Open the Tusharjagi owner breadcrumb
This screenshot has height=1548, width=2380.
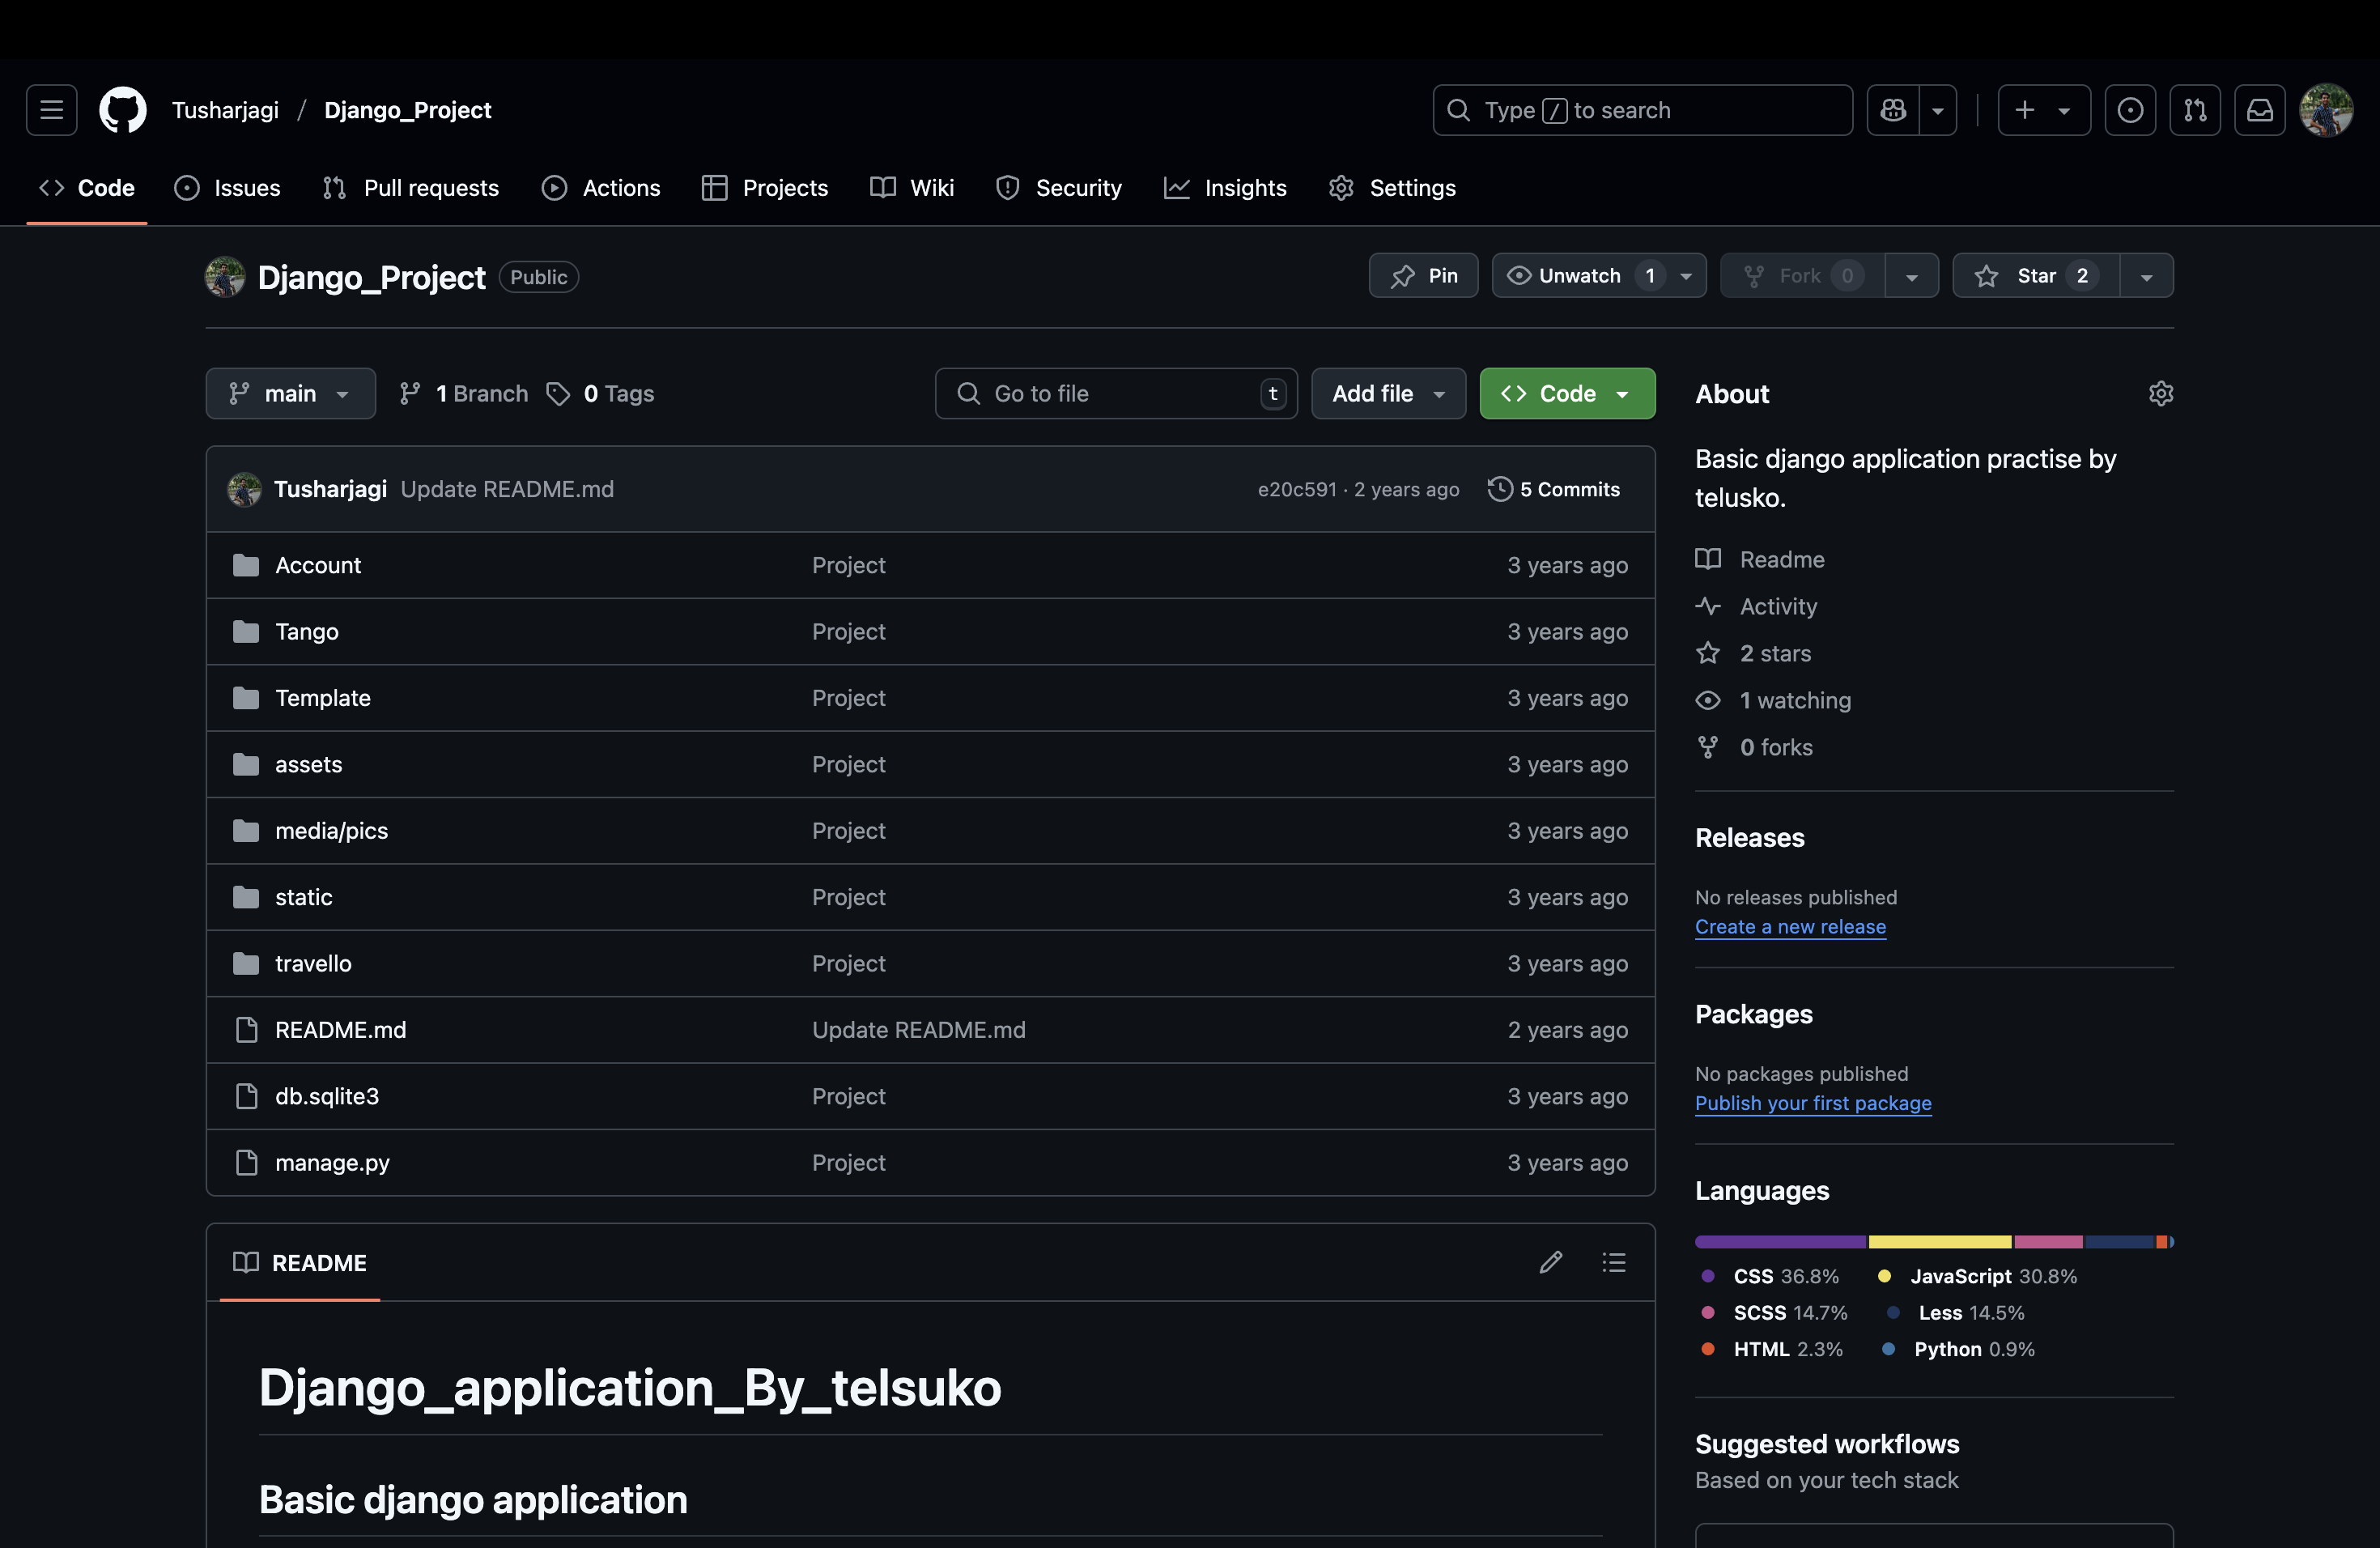tap(225, 110)
